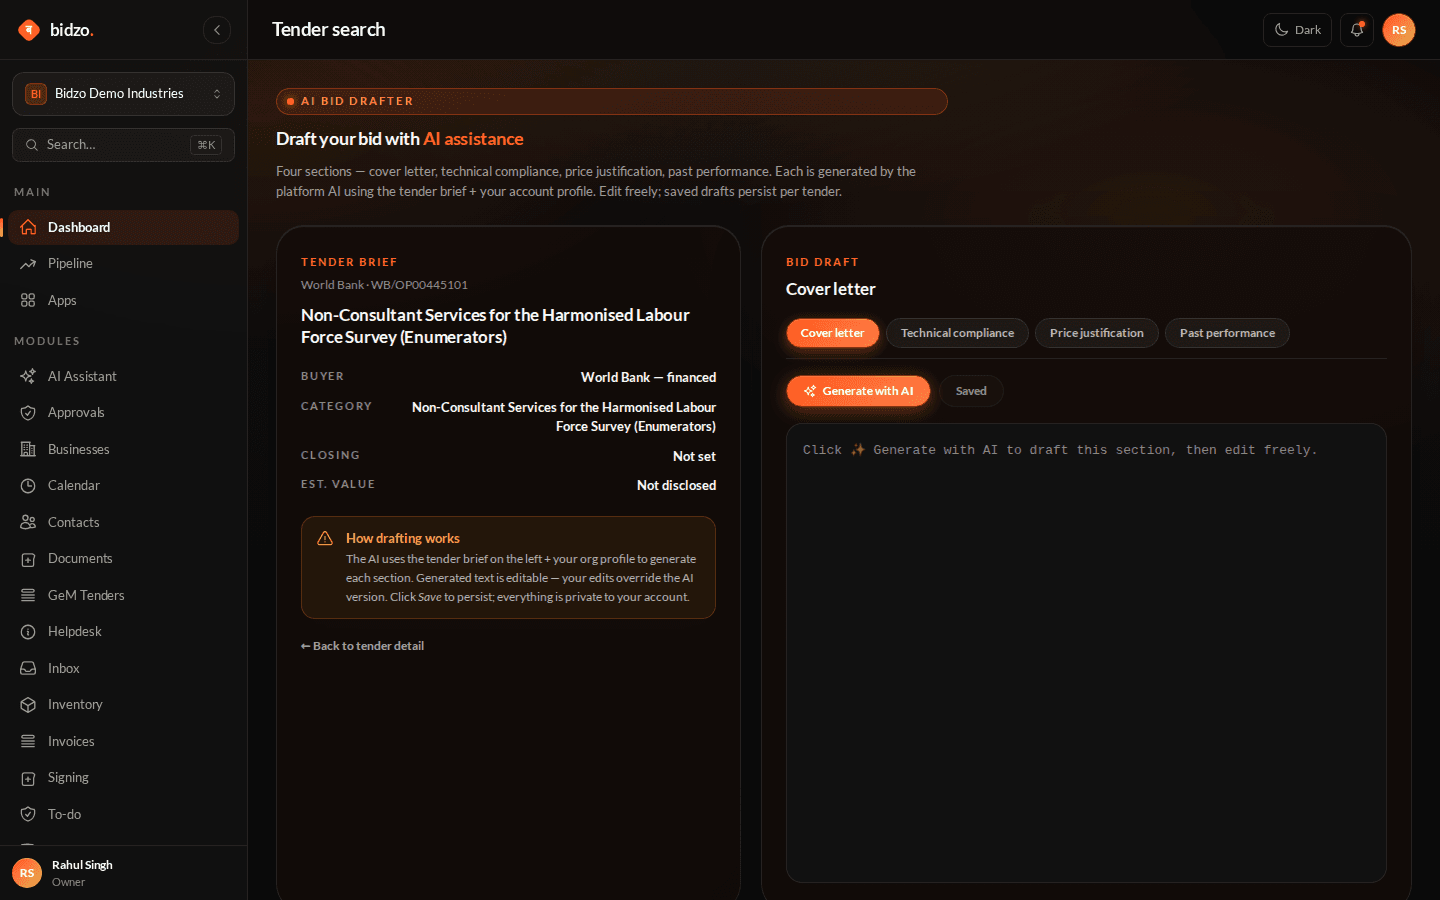Select the Cover letter tab
Image resolution: width=1440 pixels, height=900 pixels.
pos(832,333)
